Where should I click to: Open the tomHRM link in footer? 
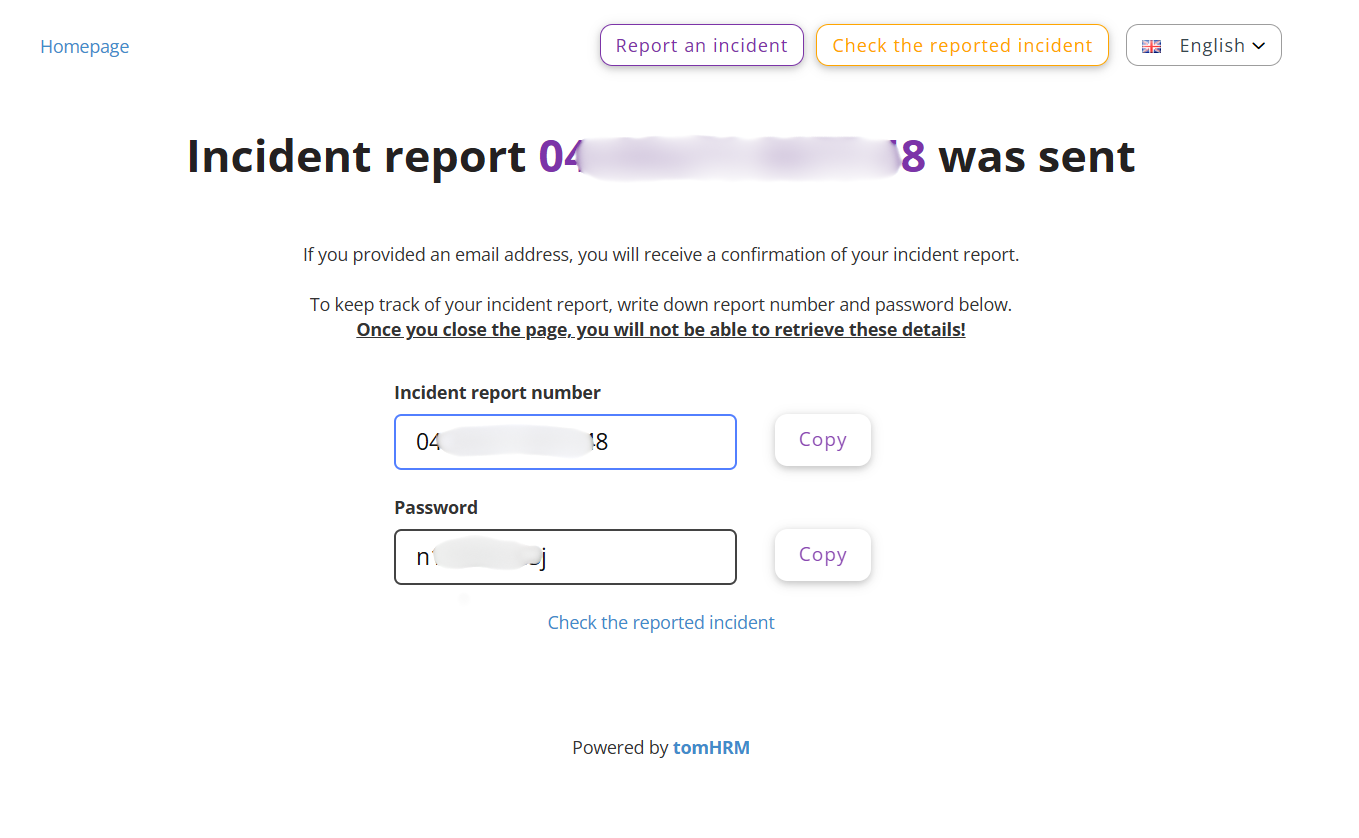(x=711, y=747)
